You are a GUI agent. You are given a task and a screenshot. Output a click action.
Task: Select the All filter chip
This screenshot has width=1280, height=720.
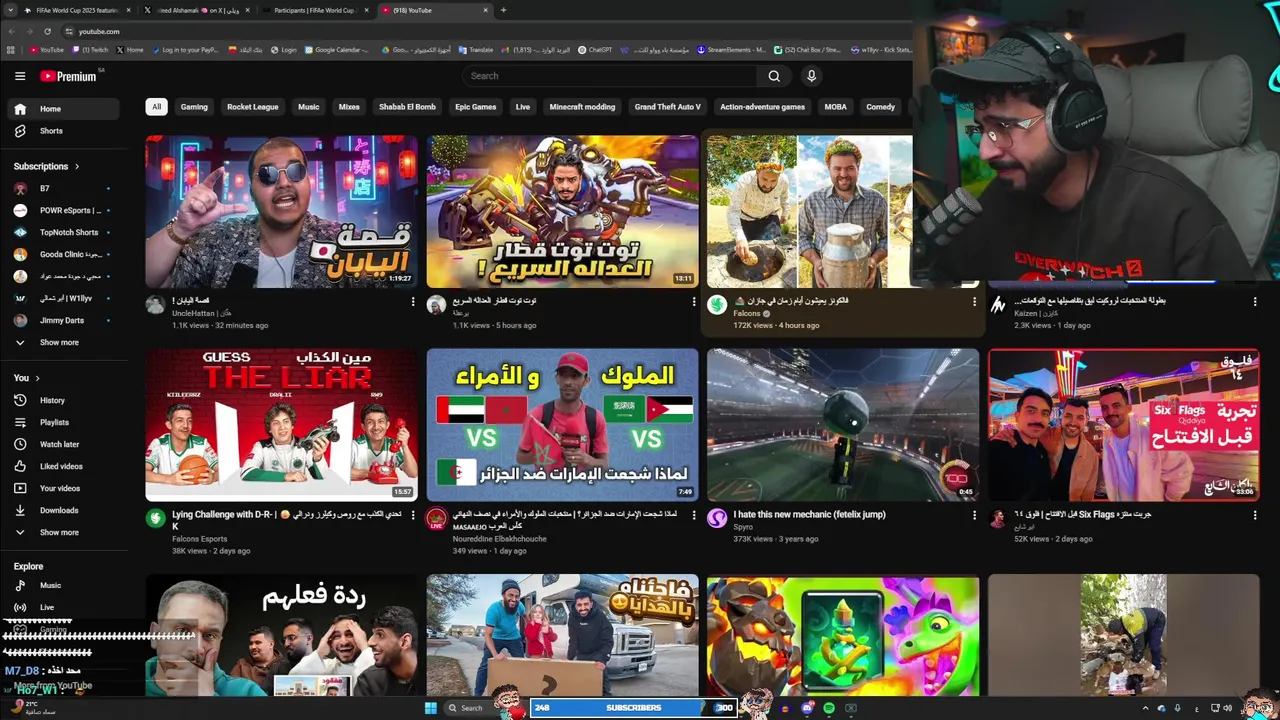tap(156, 107)
